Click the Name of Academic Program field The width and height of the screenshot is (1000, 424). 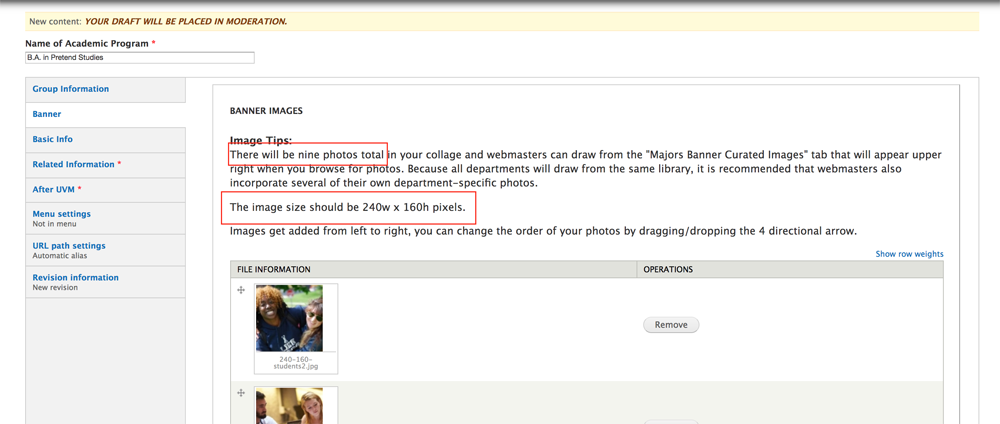point(140,57)
